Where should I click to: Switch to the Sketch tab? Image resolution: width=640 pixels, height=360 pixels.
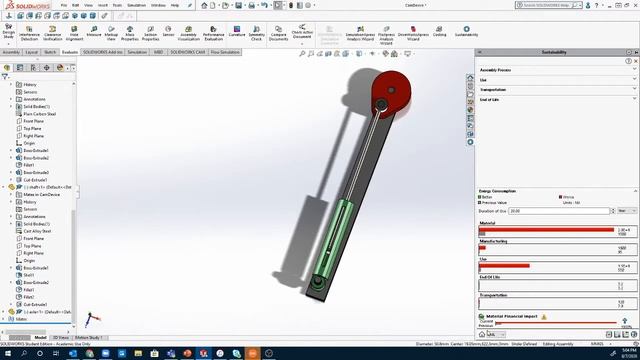(x=50, y=52)
